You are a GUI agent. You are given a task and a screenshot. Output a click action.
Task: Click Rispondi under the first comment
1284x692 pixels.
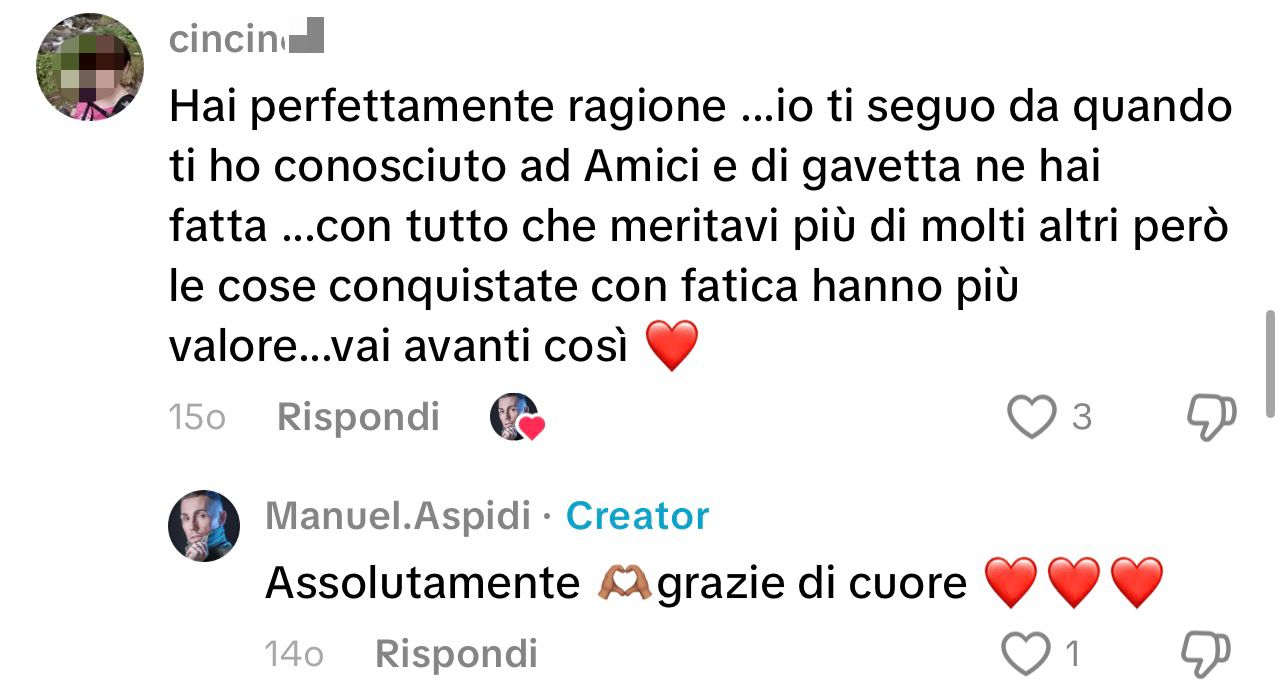pyautogui.click(x=358, y=417)
